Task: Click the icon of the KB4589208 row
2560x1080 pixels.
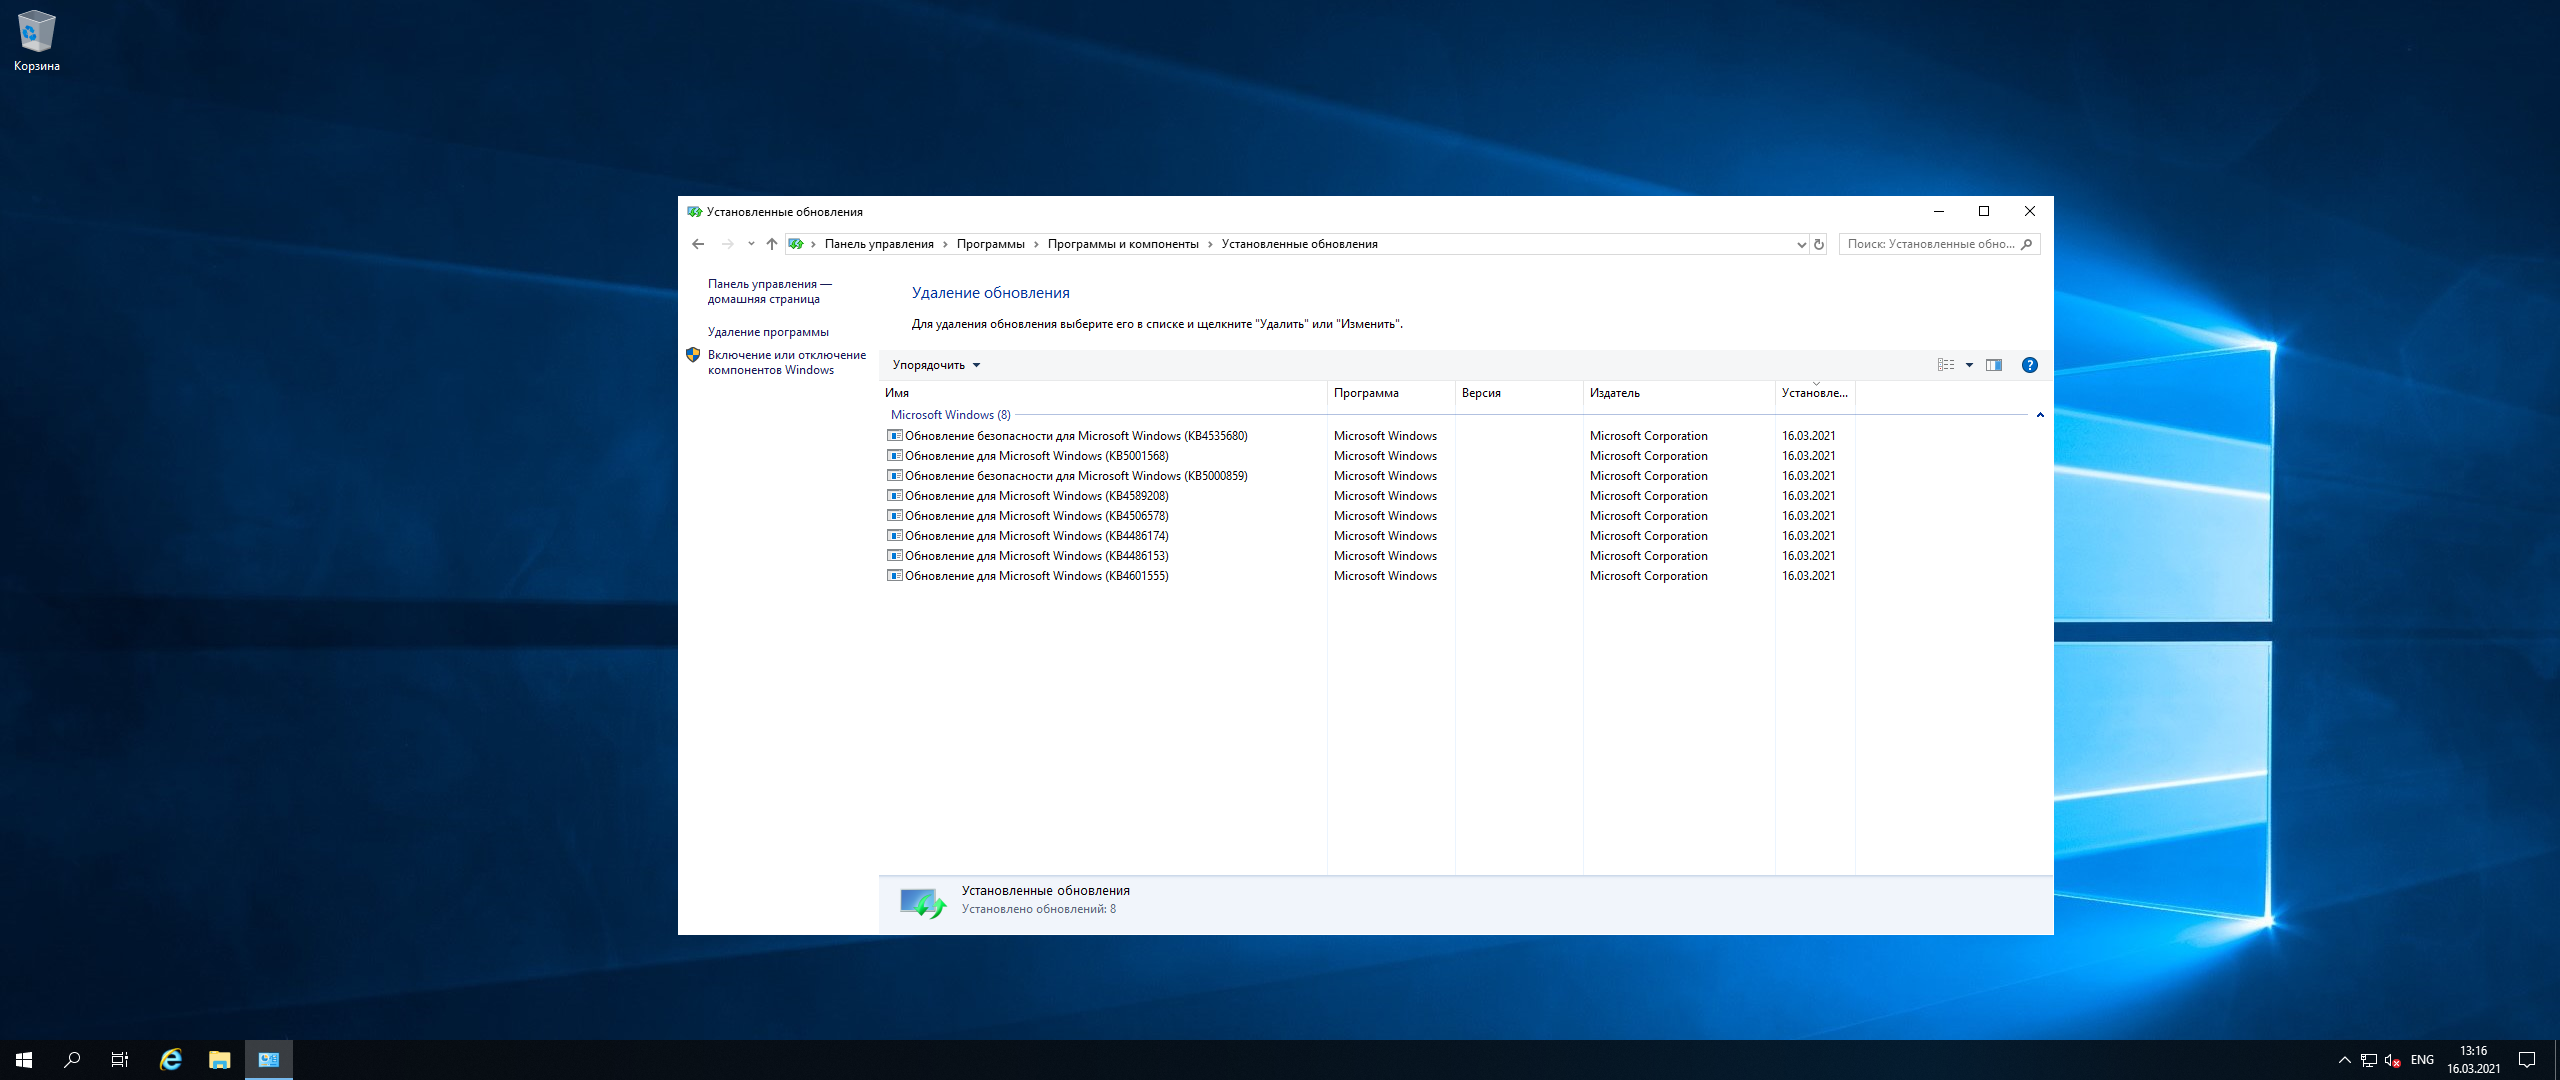Action: 895,496
